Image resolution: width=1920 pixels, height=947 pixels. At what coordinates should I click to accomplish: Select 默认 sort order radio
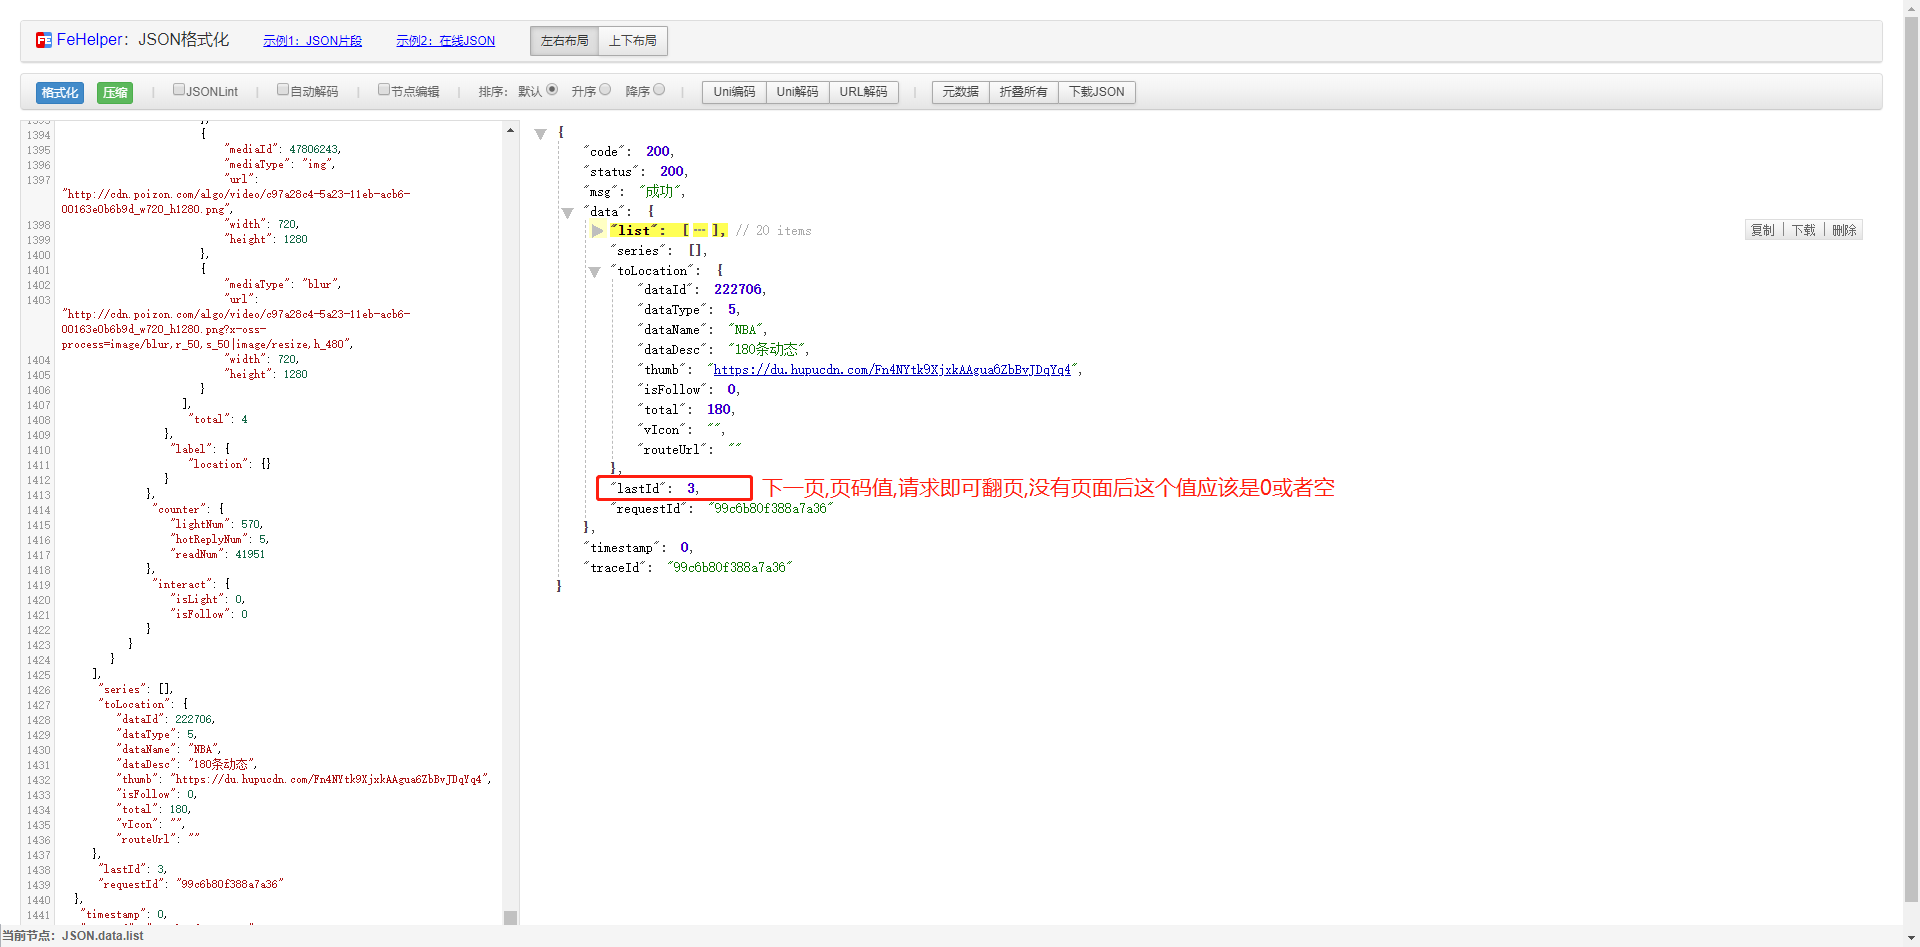point(552,90)
